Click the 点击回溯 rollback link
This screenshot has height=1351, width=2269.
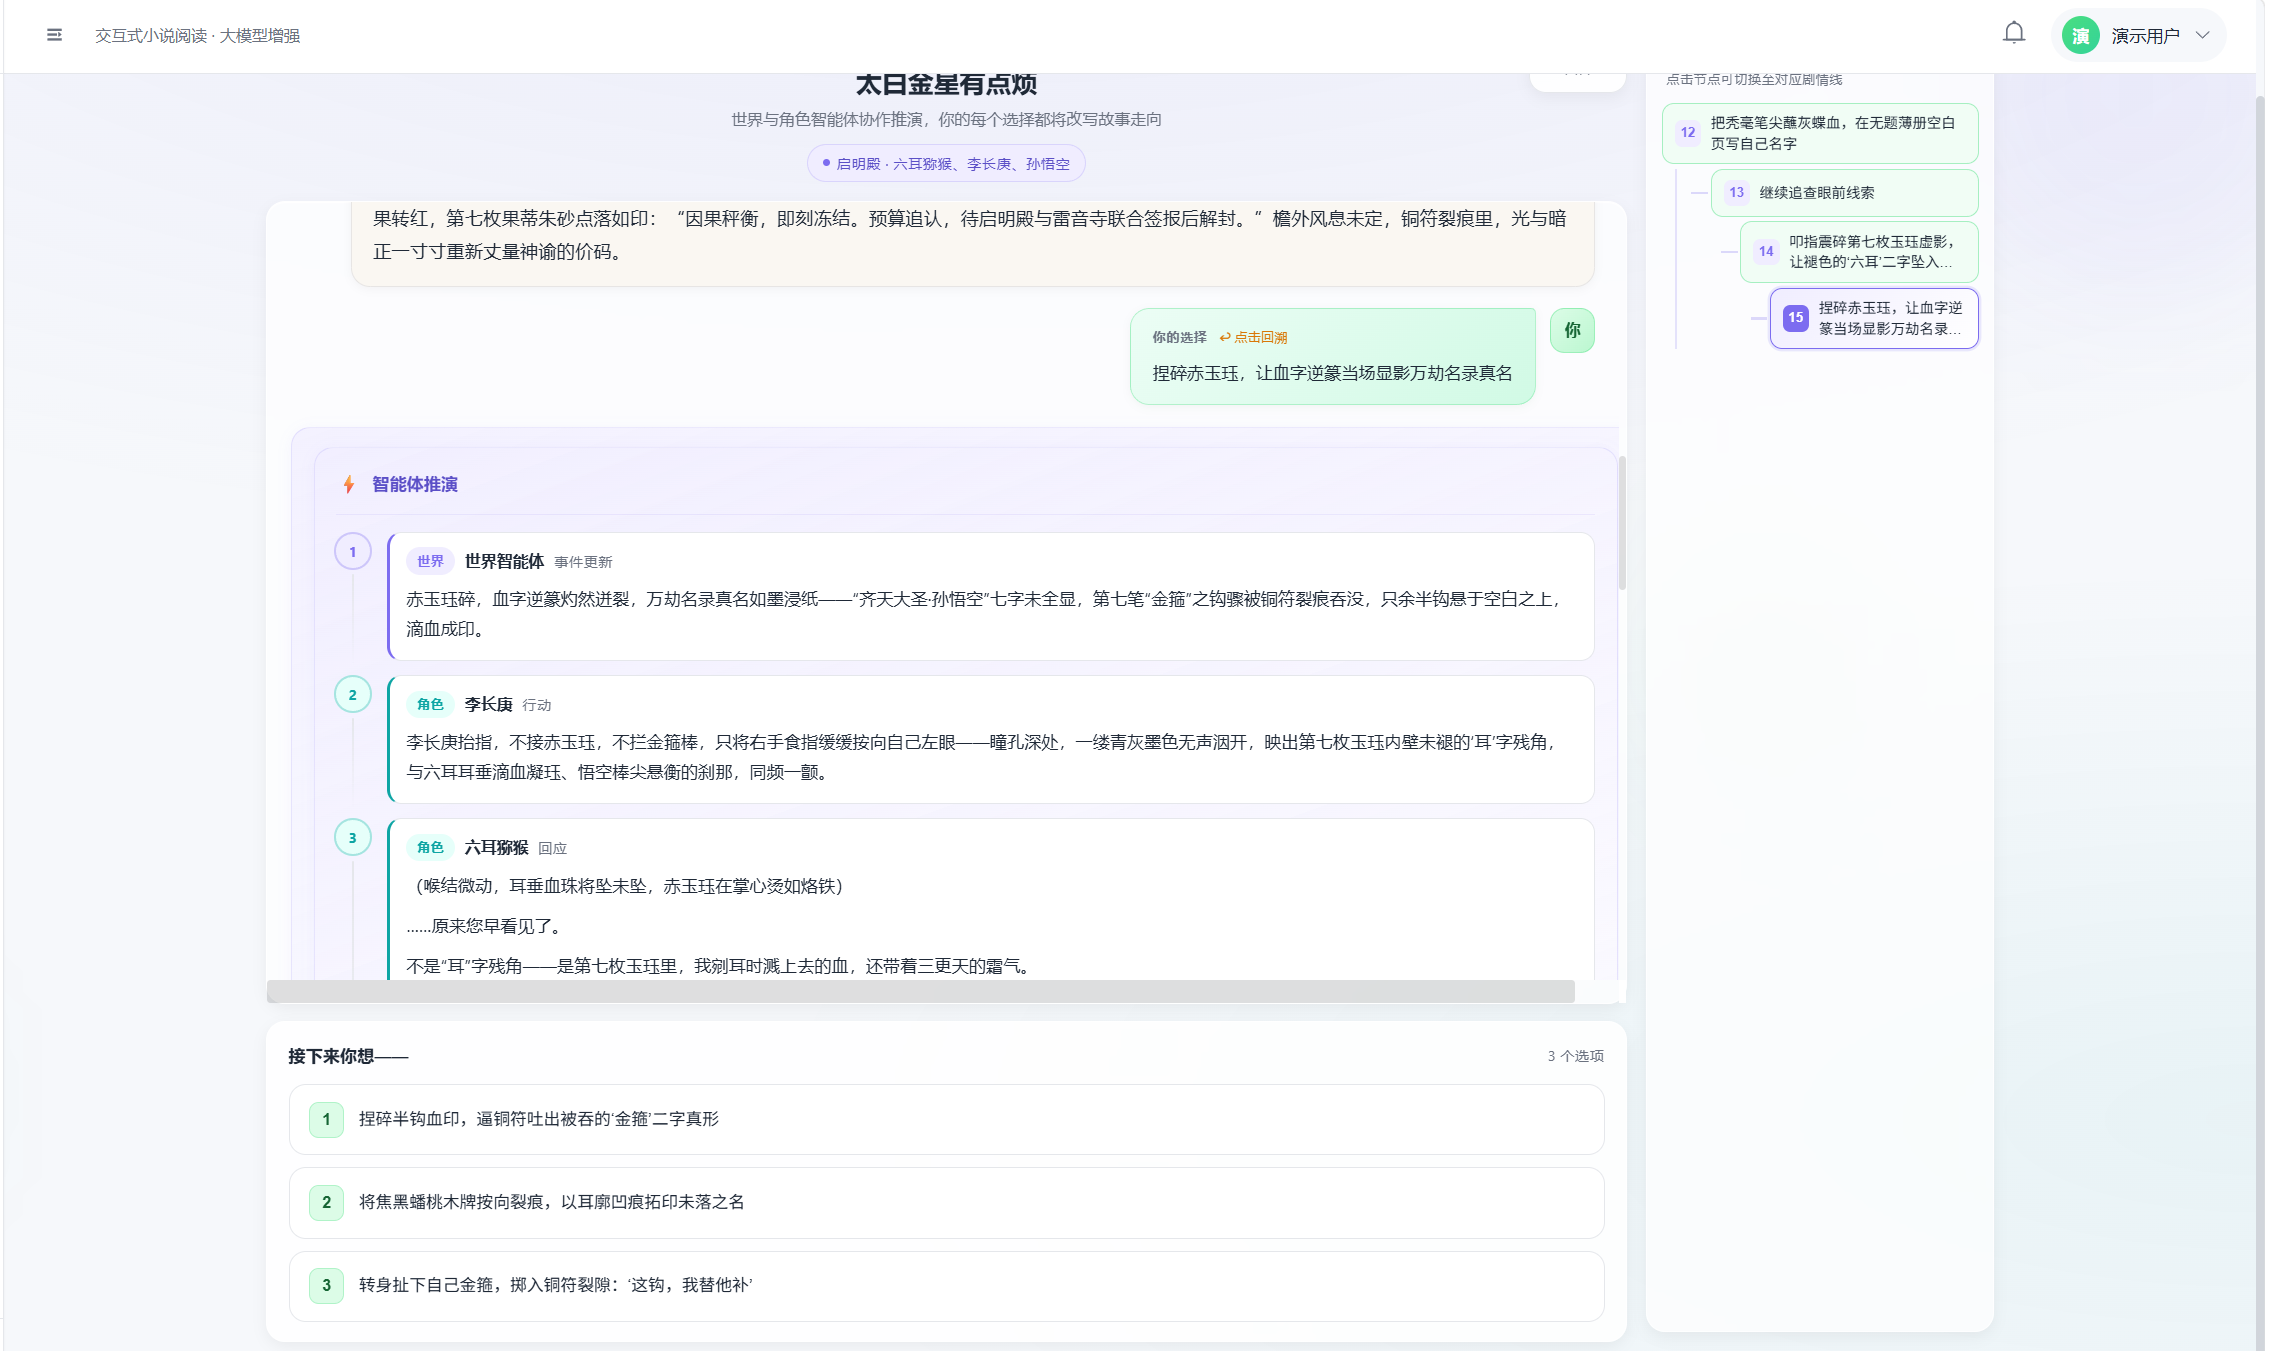pyautogui.click(x=1253, y=337)
